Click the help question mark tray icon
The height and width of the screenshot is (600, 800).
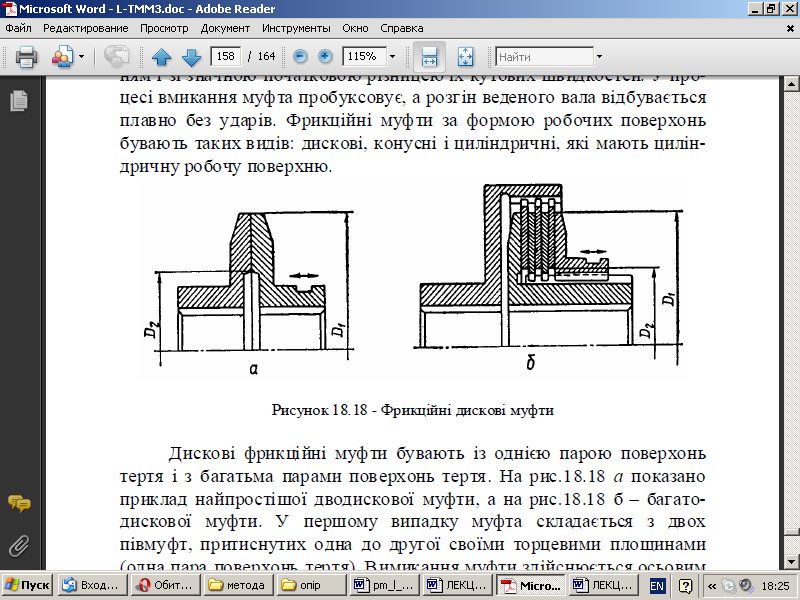point(685,585)
